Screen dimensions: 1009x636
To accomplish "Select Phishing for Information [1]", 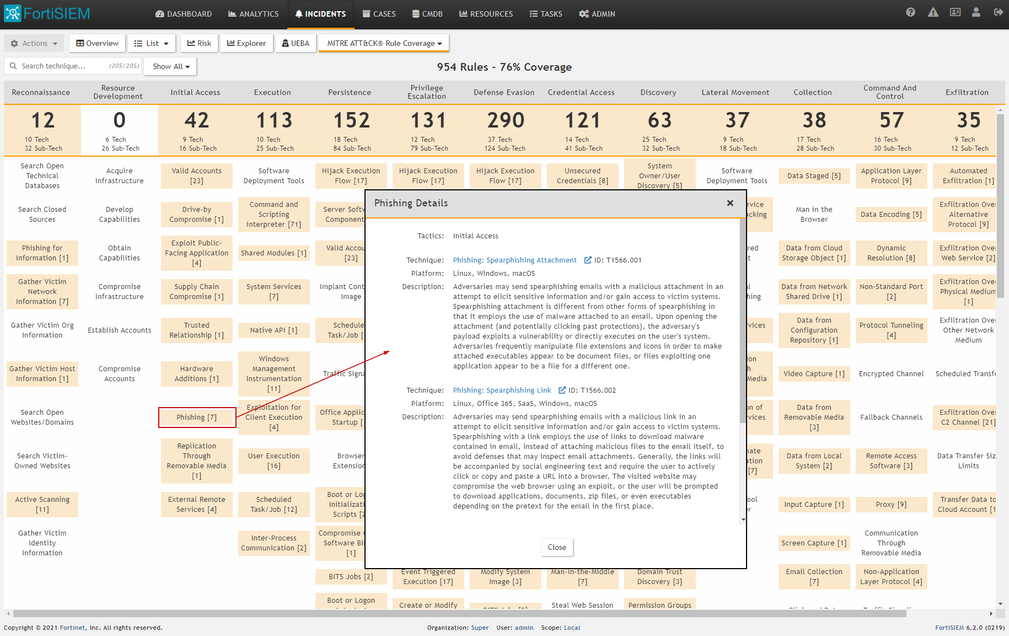I will [42, 253].
